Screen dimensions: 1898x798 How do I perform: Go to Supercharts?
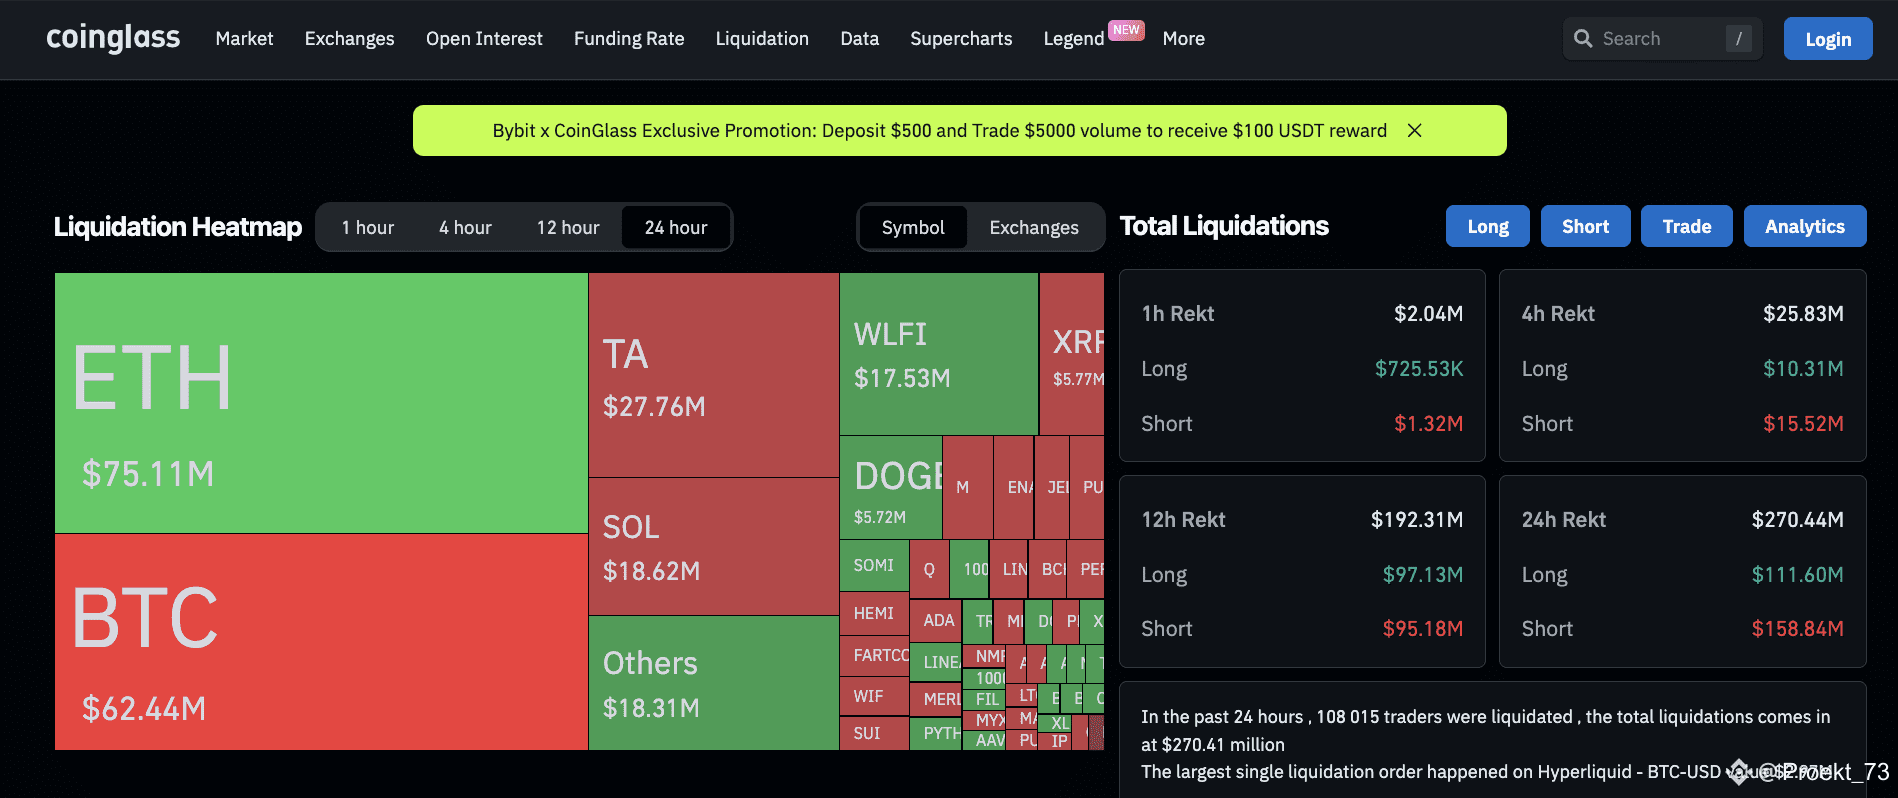(x=961, y=39)
